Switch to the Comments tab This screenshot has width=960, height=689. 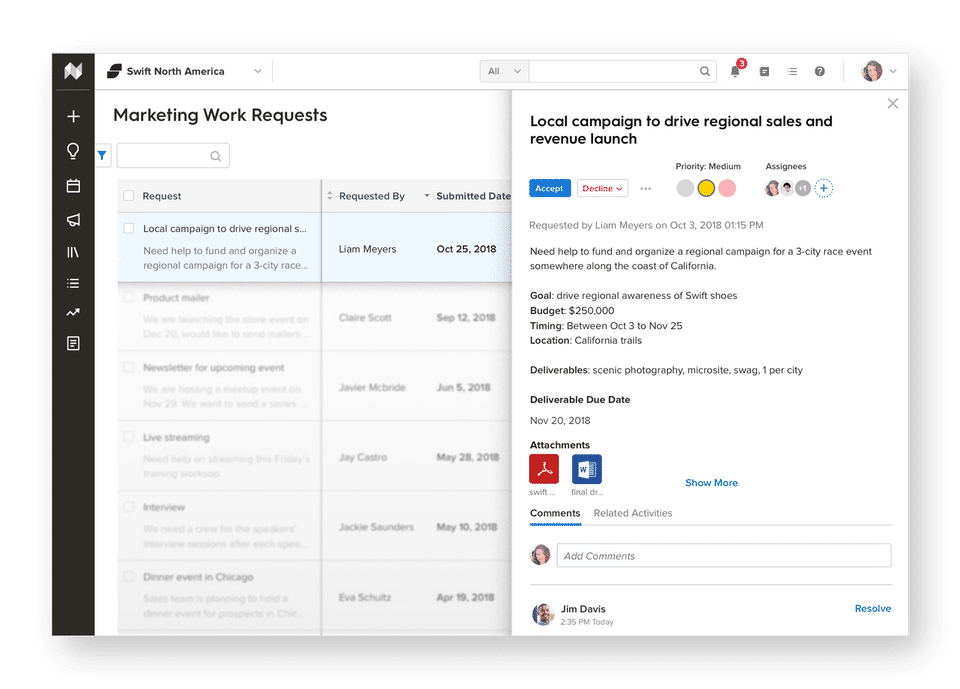point(555,513)
